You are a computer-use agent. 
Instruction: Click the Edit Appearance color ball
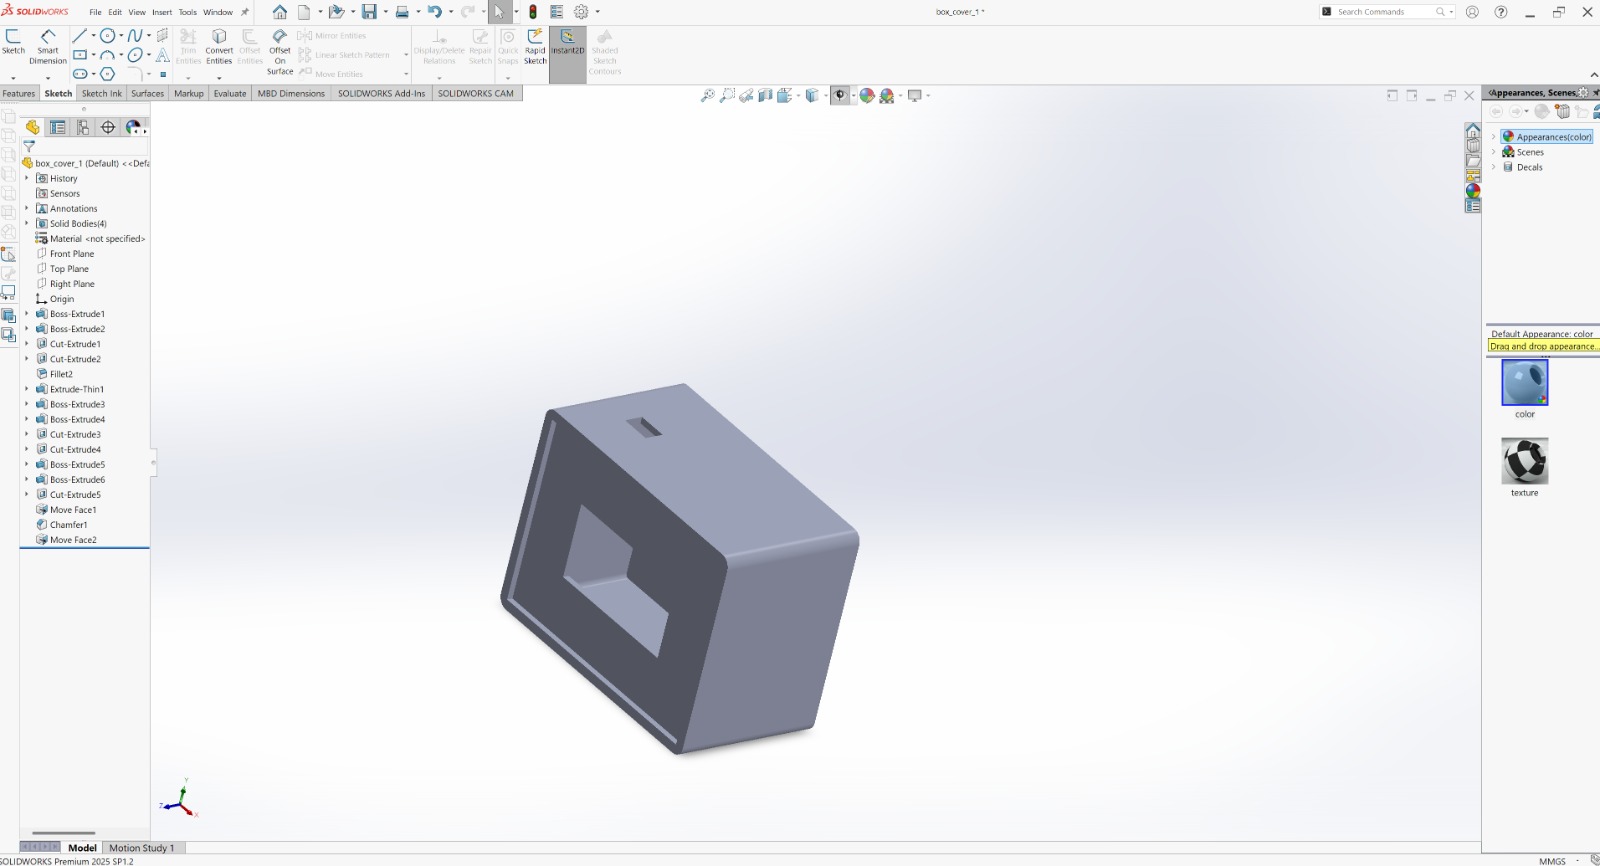coord(867,96)
